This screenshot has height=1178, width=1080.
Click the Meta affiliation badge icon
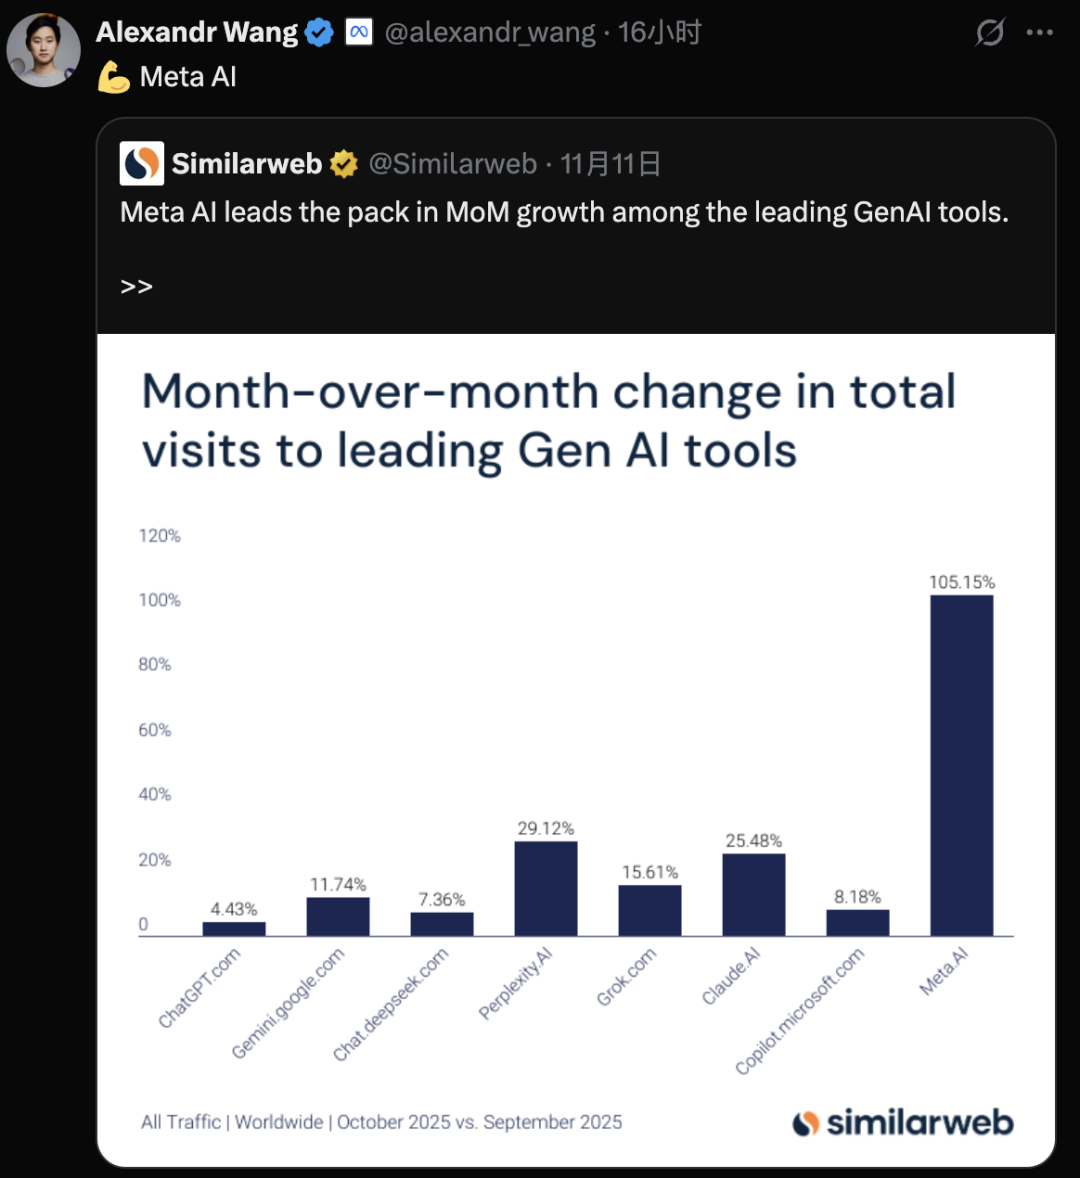[x=358, y=33]
